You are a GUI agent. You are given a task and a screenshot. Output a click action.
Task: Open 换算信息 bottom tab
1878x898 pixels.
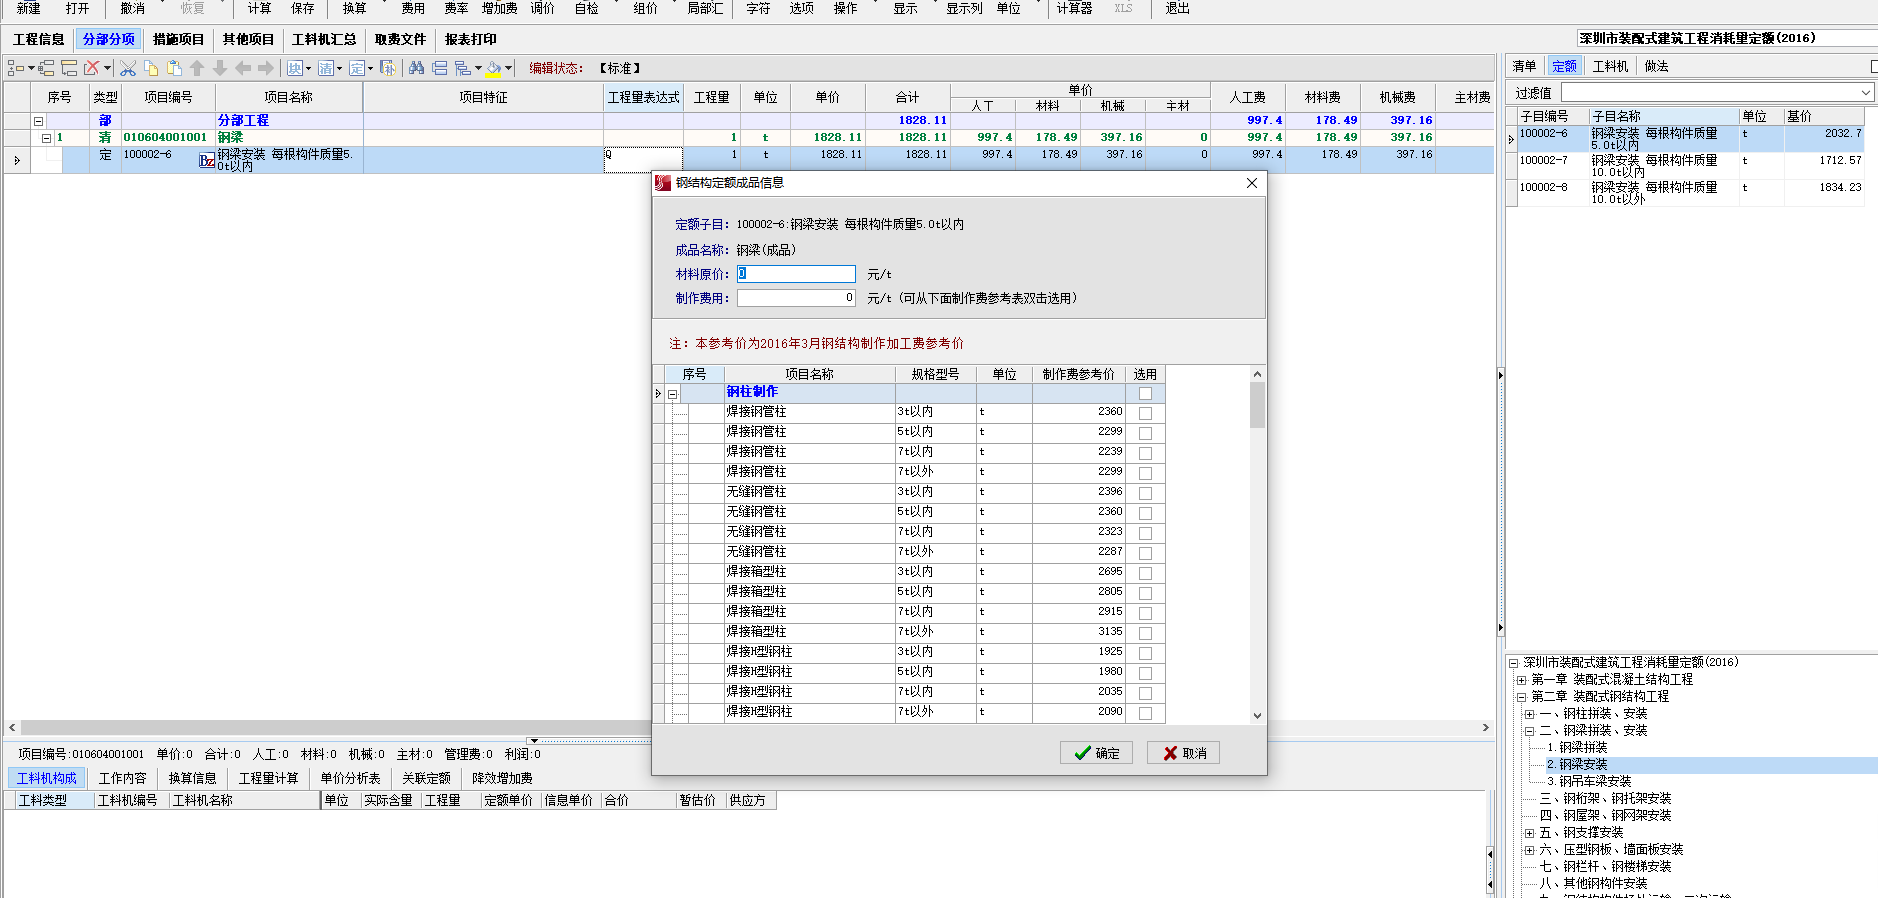pos(192,778)
